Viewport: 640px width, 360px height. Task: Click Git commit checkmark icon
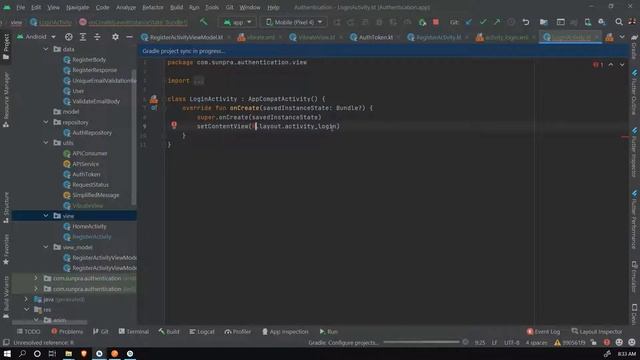click(x=483, y=22)
